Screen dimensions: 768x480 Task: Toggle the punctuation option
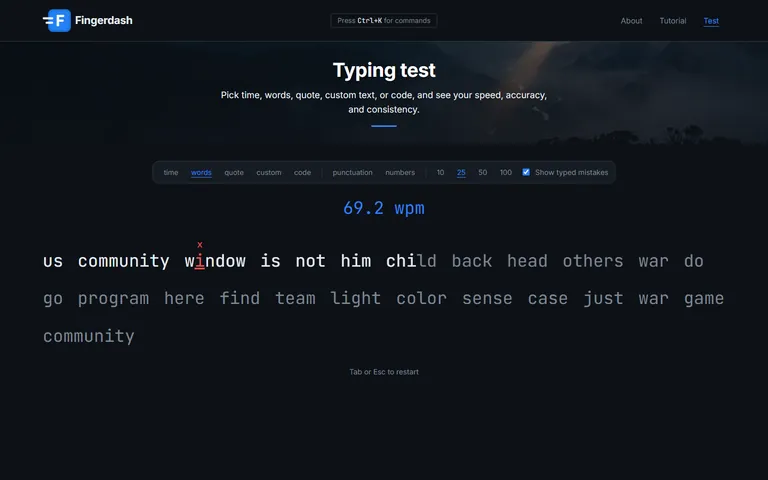tap(353, 172)
